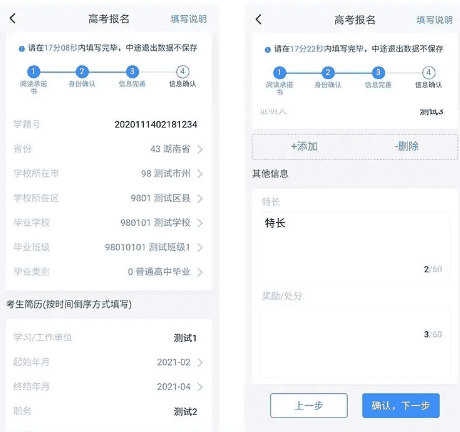The width and height of the screenshot is (460, 432).
Task: Select the value 0 普通高中毕业
Action: pos(159,272)
